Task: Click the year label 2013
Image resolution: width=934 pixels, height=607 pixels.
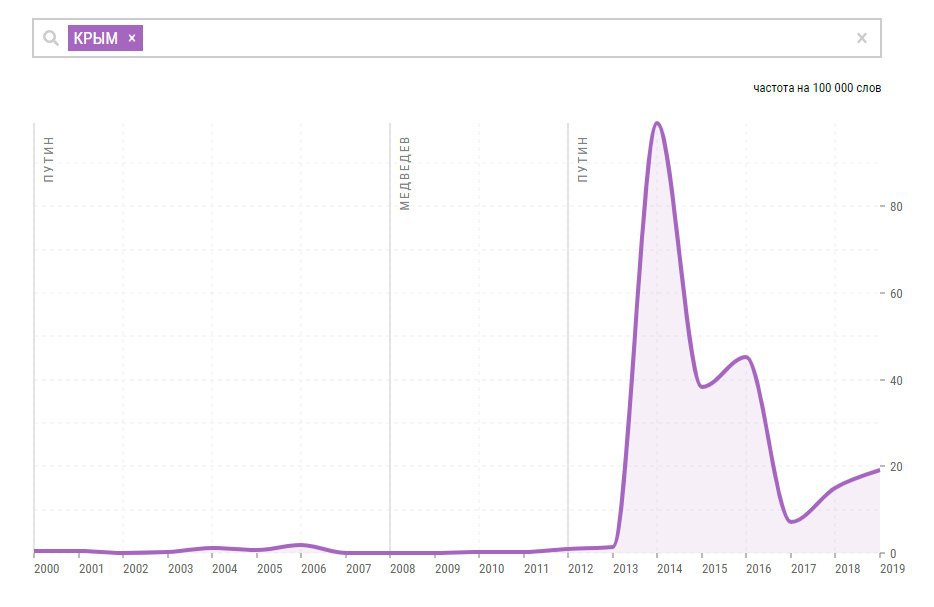Action: pyautogui.click(x=625, y=569)
